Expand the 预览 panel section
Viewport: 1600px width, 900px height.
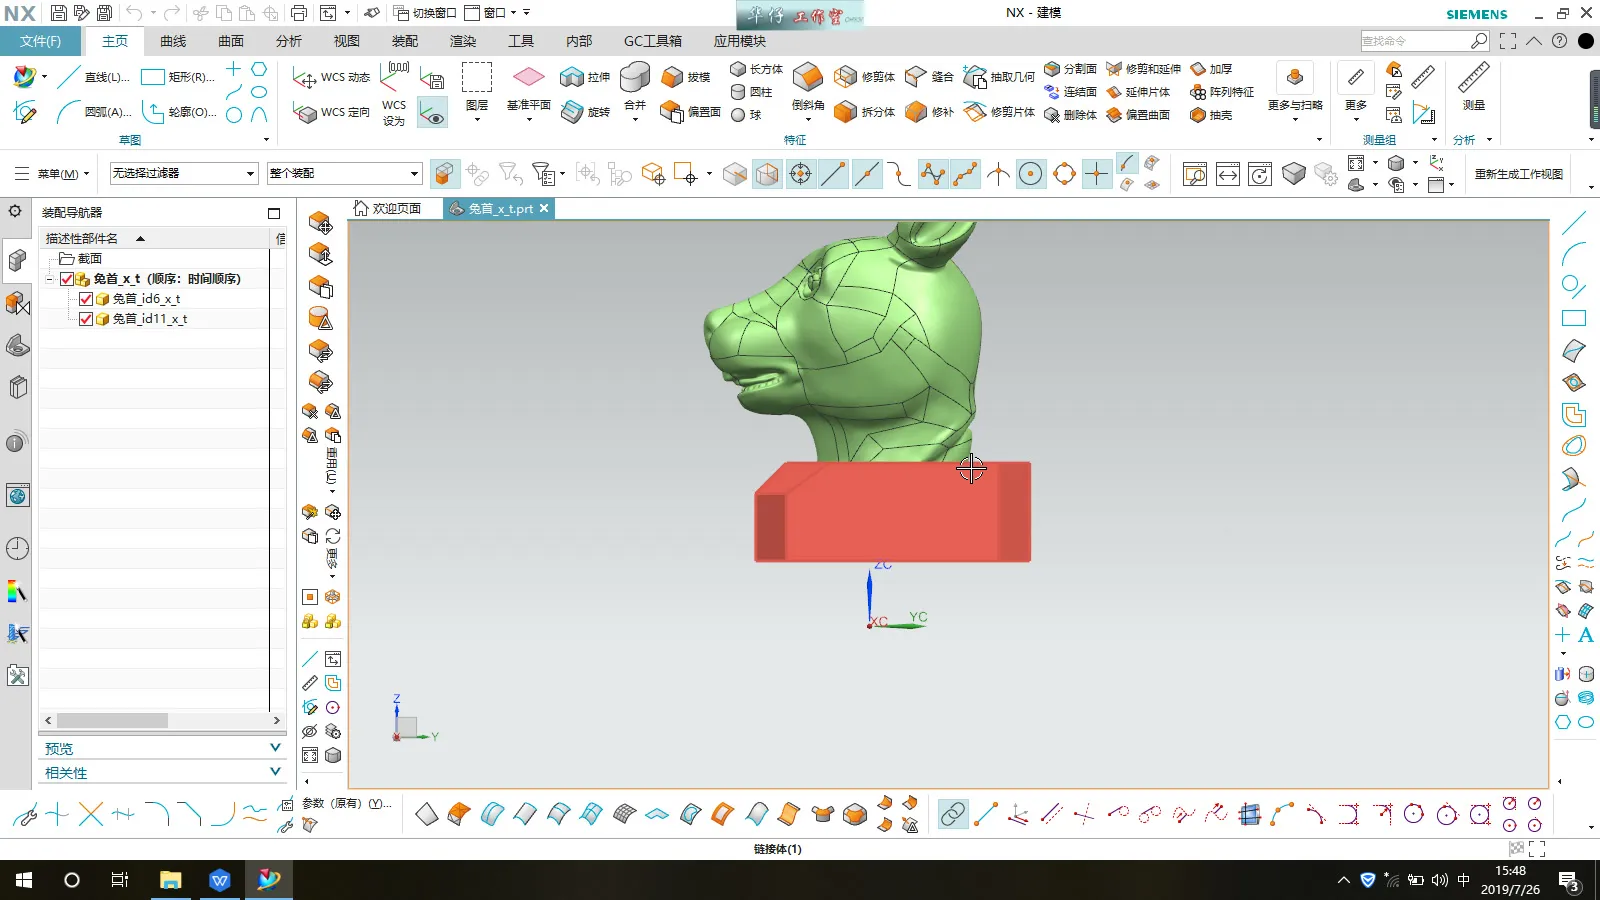(160, 748)
